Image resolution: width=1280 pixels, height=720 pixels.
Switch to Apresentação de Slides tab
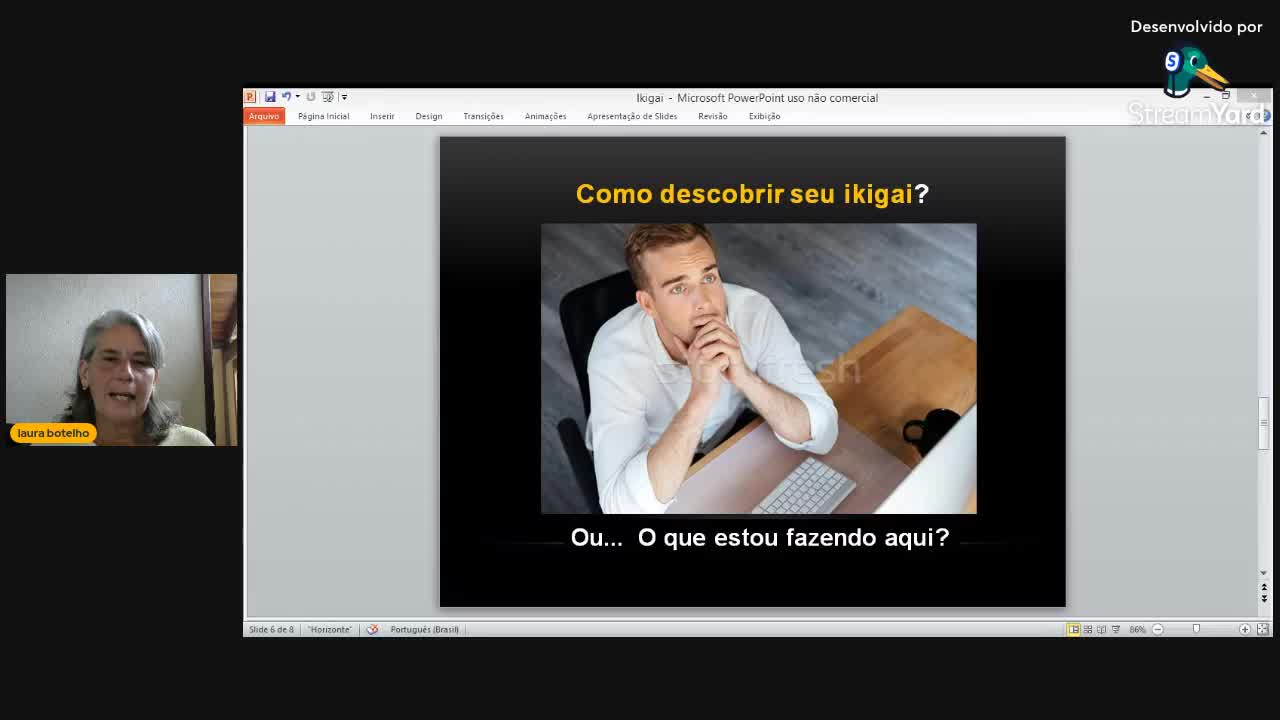(632, 116)
